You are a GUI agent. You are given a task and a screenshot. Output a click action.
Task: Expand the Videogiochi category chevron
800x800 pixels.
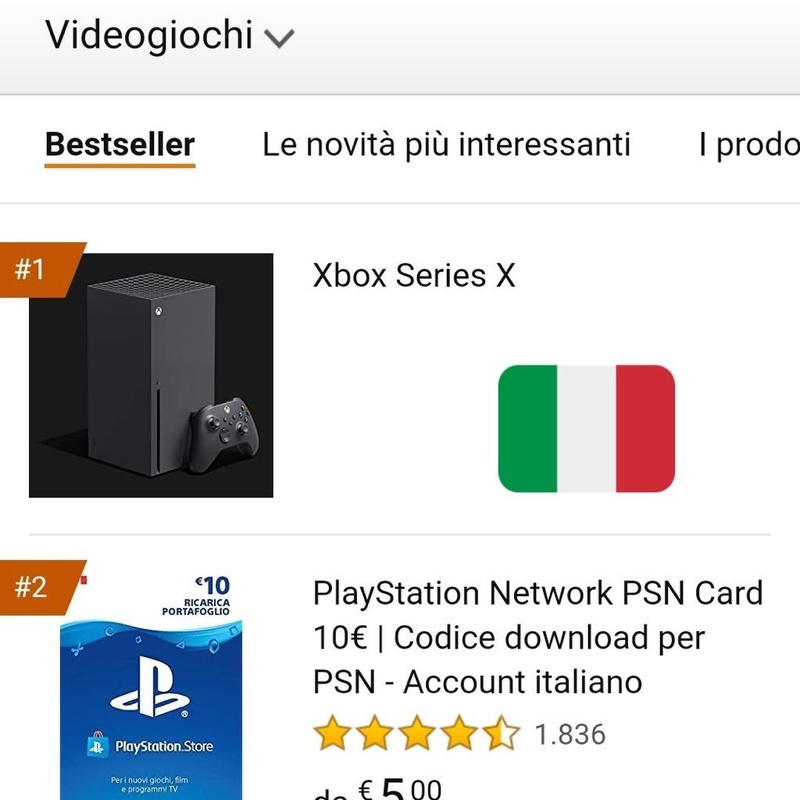(x=279, y=38)
